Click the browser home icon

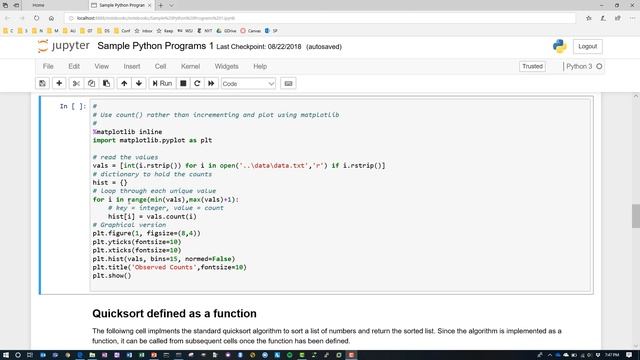(51, 18)
